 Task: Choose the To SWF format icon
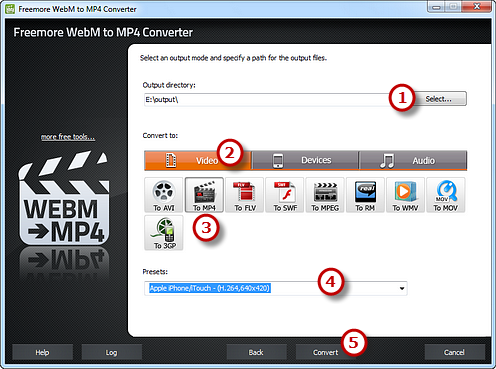click(285, 195)
